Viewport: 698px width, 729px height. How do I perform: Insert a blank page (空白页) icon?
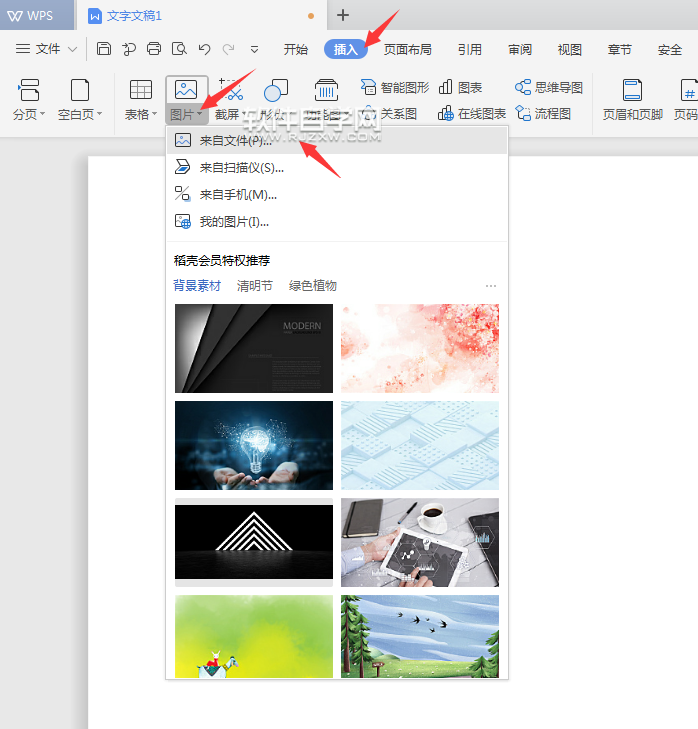point(80,90)
